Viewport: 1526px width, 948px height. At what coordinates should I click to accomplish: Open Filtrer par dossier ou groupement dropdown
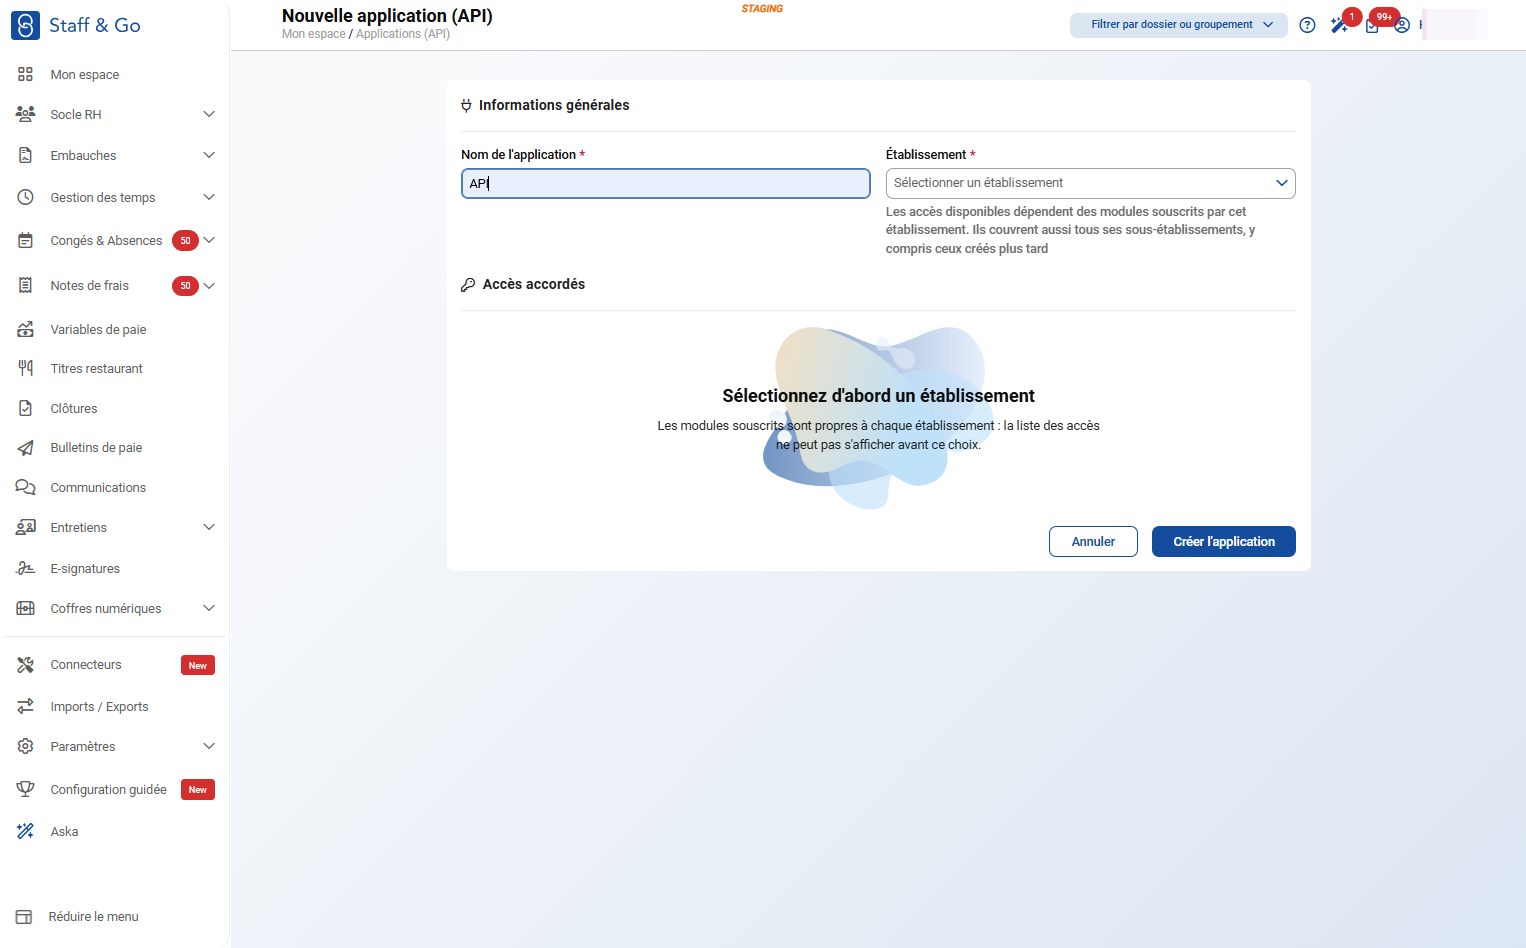[1178, 25]
